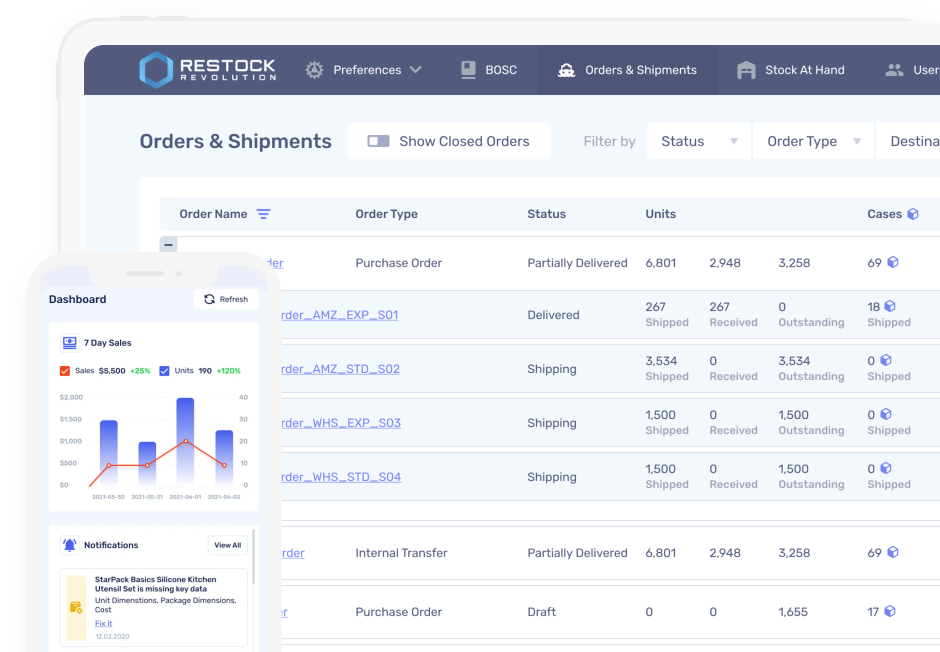940x652 pixels.
Task: Uncheck the Sales checkbox in 7 Day Sales
Action: pyautogui.click(x=65, y=371)
